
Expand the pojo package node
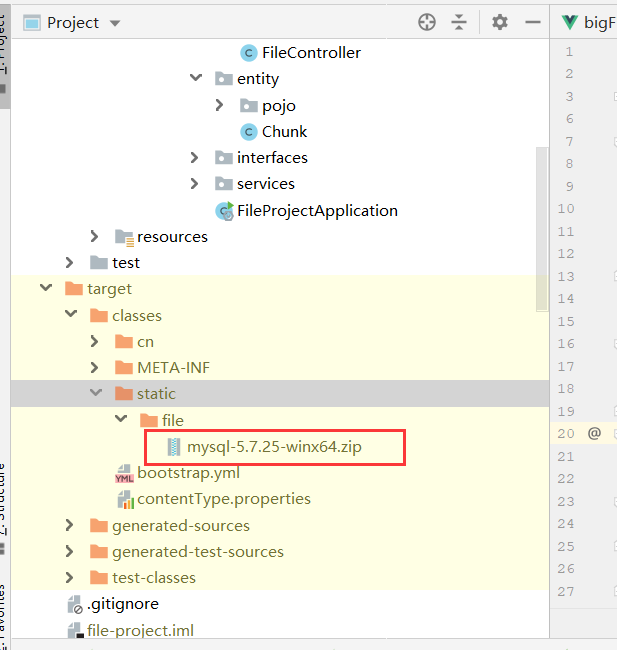pyautogui.click(x=219, y=105)
